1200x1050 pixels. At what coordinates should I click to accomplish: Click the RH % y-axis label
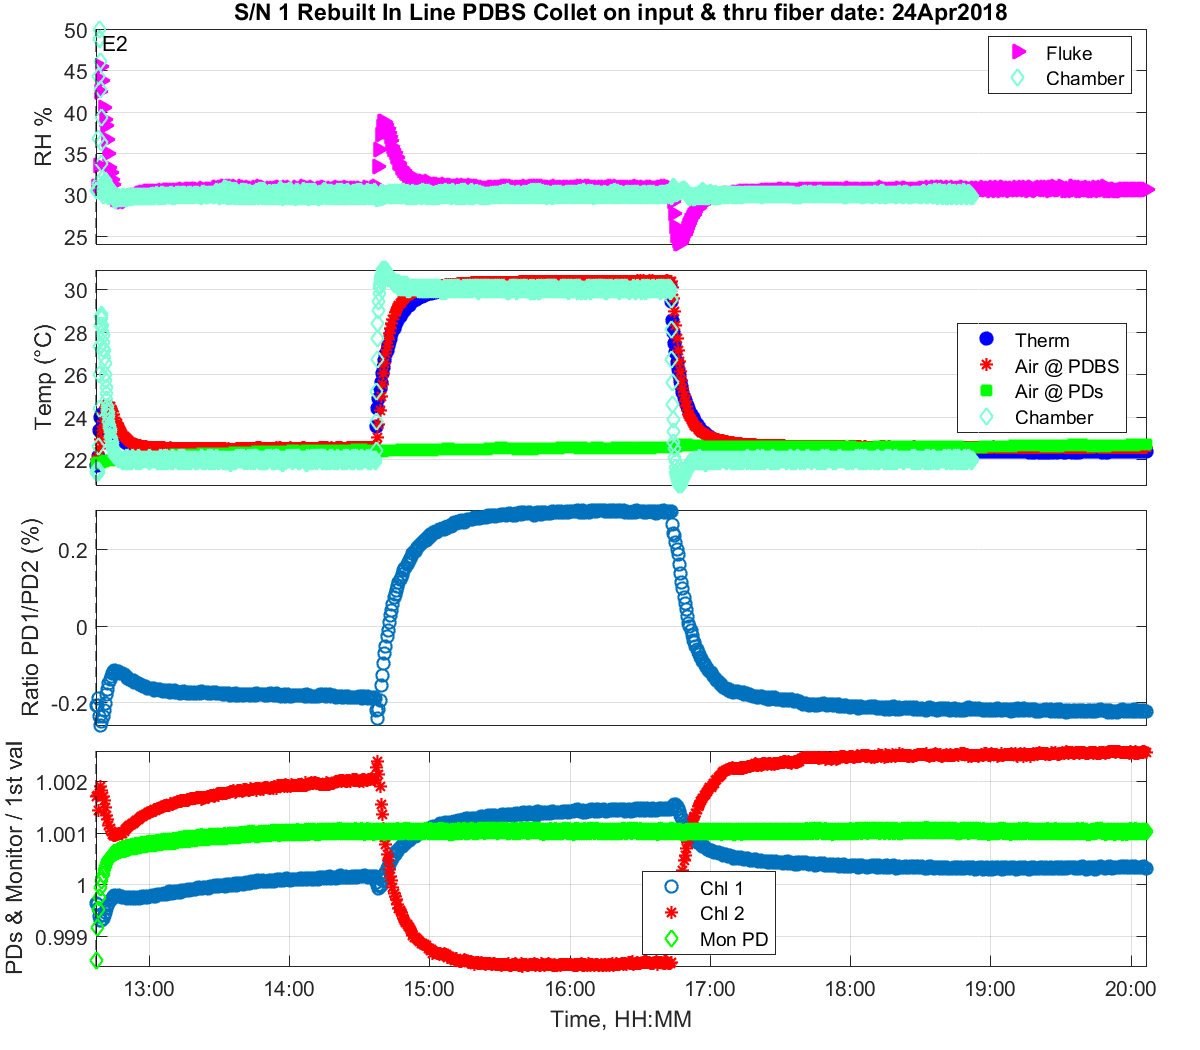[43, 137]
